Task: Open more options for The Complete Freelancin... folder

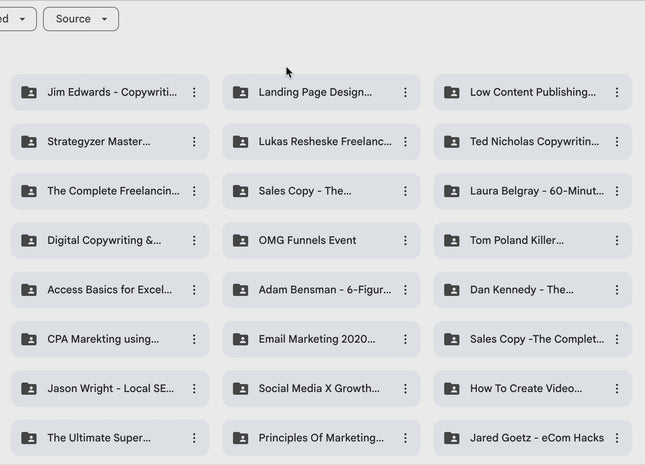Action: pos(194,191)
